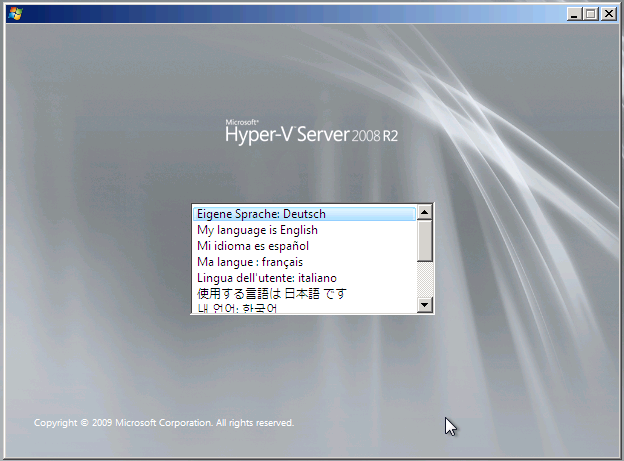Click the language list scroll-down arrow

(425, 306)
